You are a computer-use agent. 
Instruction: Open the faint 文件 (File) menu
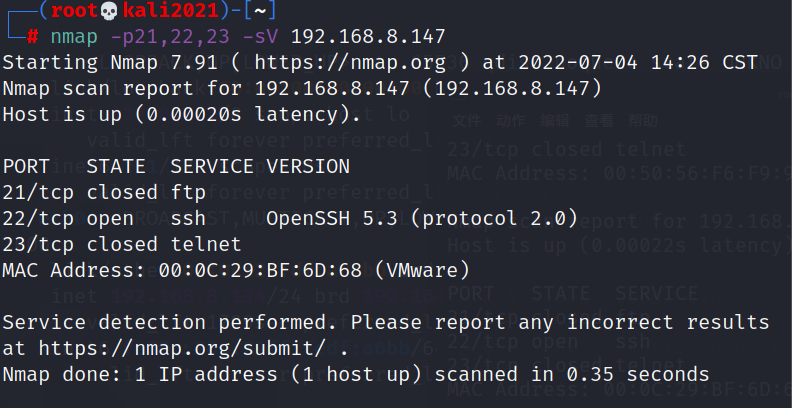[x=466, y=120]
